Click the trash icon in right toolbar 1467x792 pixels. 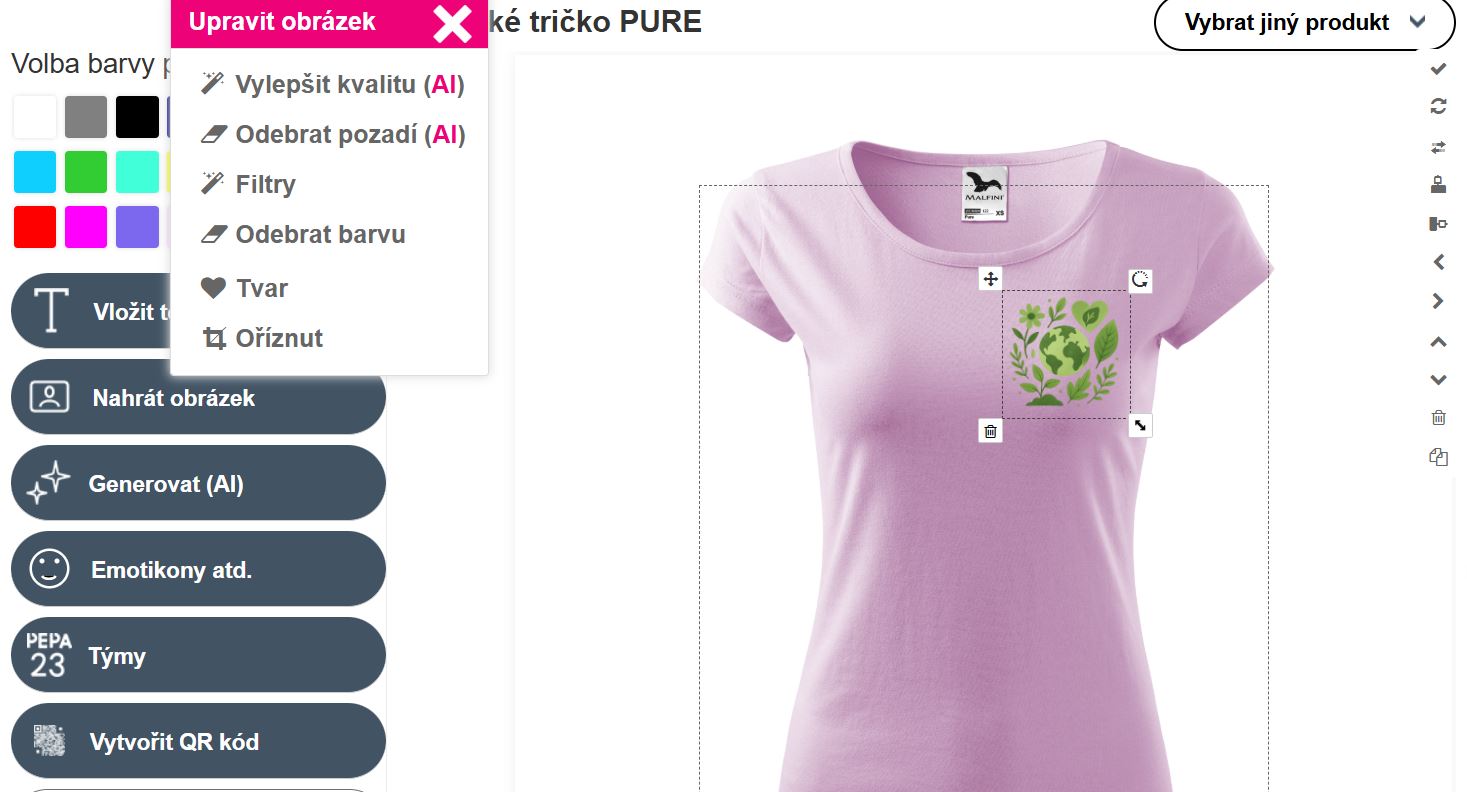(x=1438, y=418)
